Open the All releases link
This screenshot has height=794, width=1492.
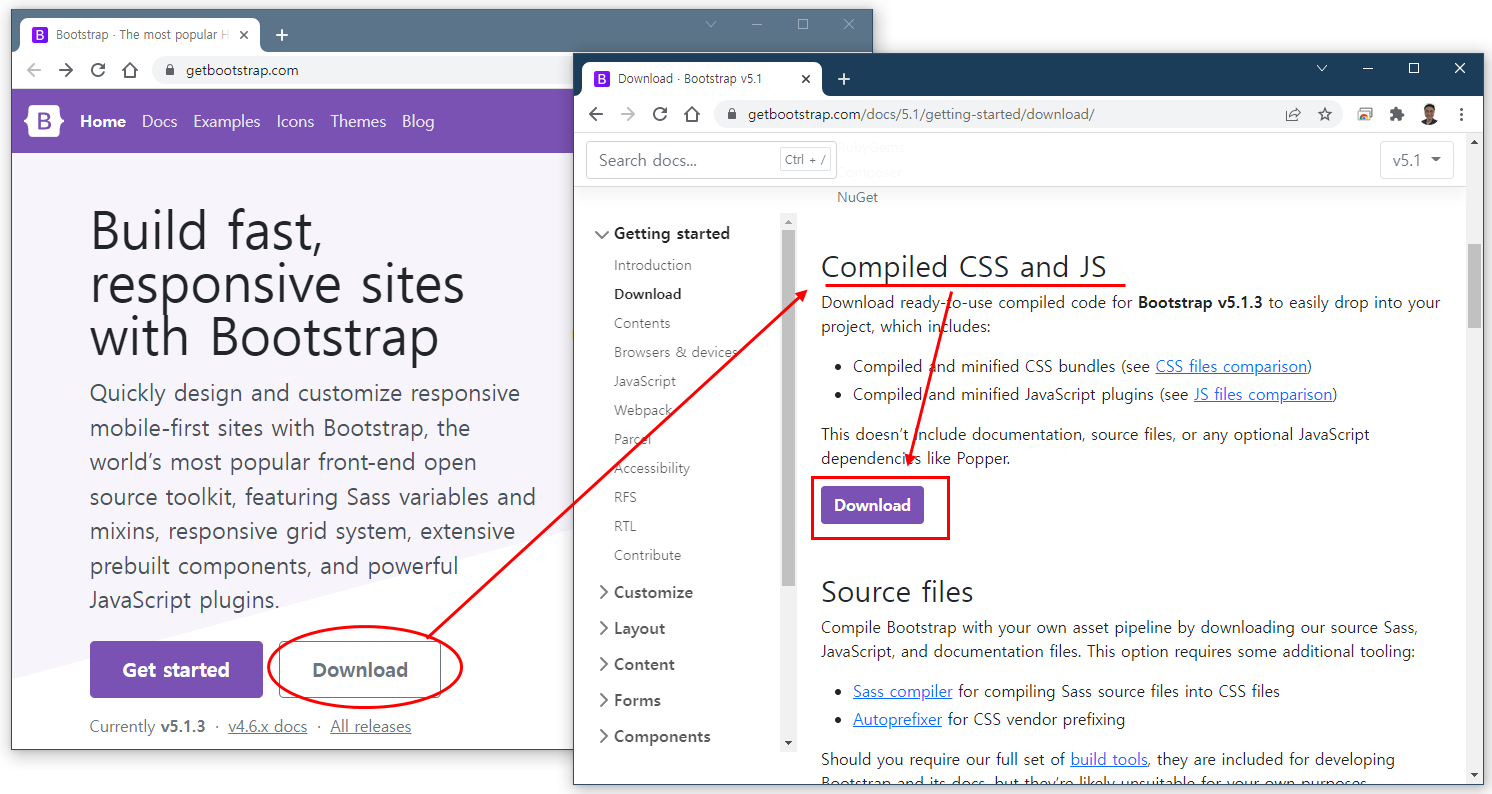coord(371,726)
